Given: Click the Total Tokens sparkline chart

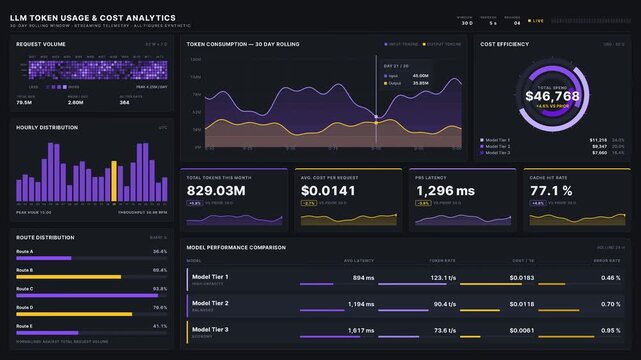Looking at the screenshot, I should pyautogui.click(x=234, y=219).
